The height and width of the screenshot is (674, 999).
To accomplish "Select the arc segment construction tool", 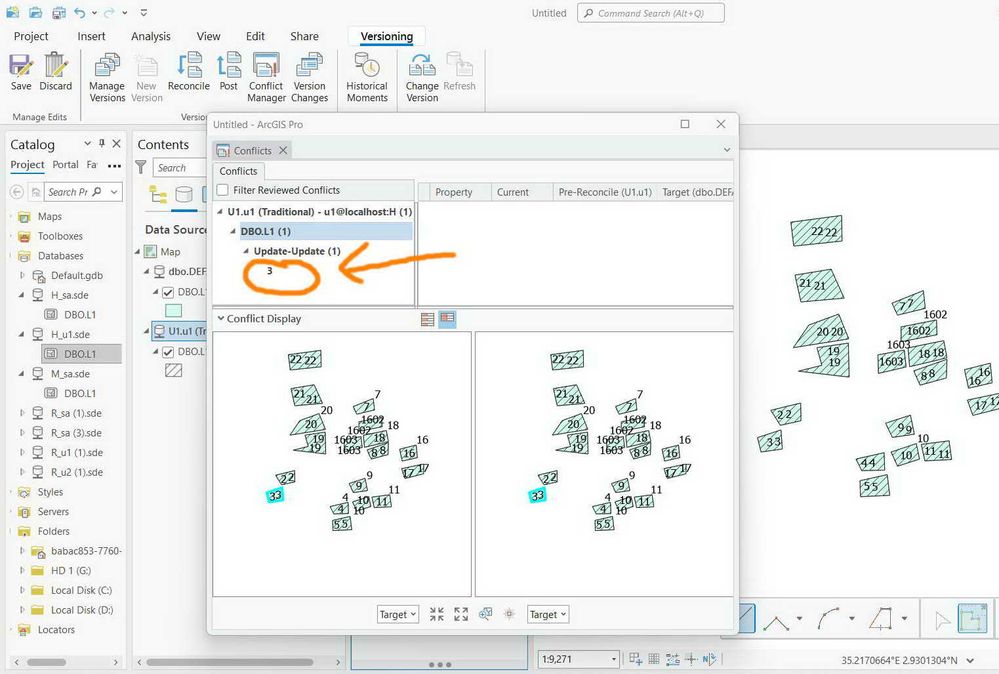I will pyautogui.click(x=828, y=619).
